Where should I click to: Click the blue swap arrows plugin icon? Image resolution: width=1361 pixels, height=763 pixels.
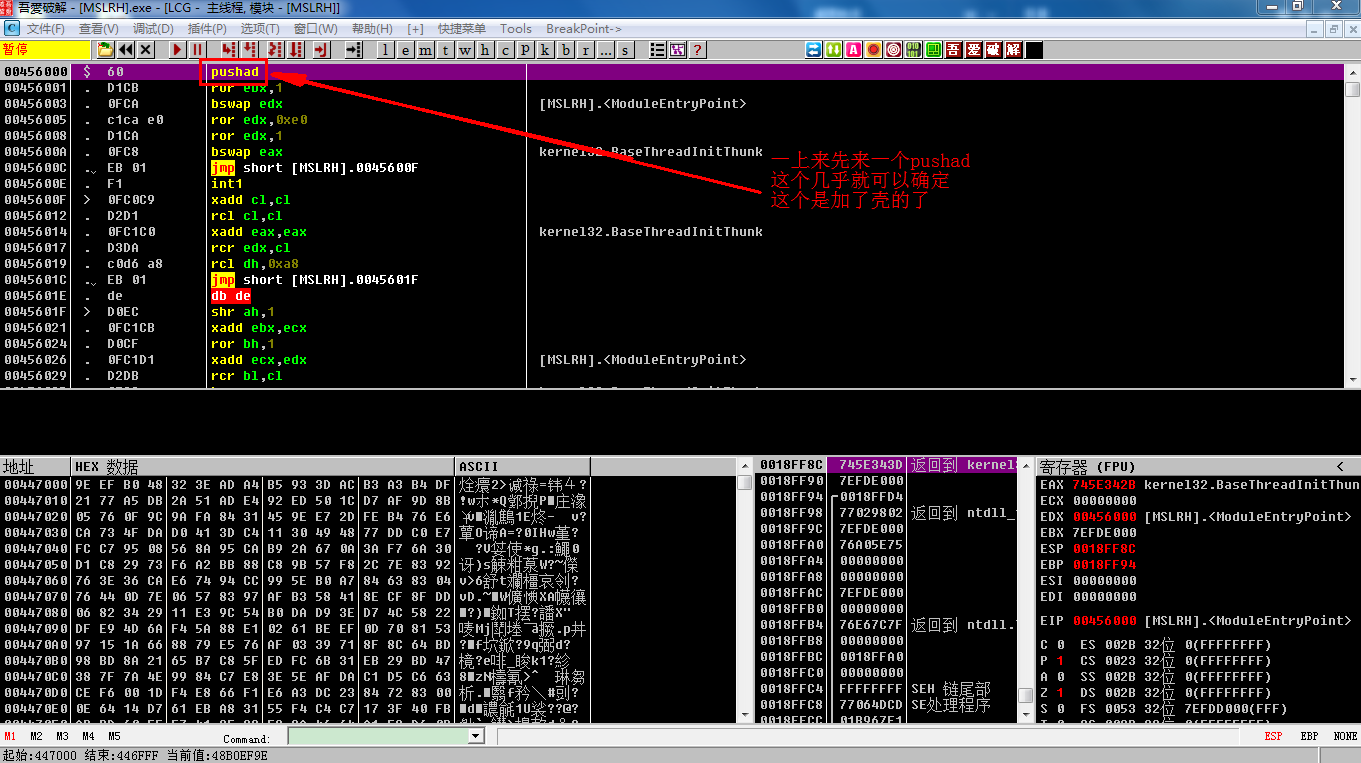[x=814, y=49]
